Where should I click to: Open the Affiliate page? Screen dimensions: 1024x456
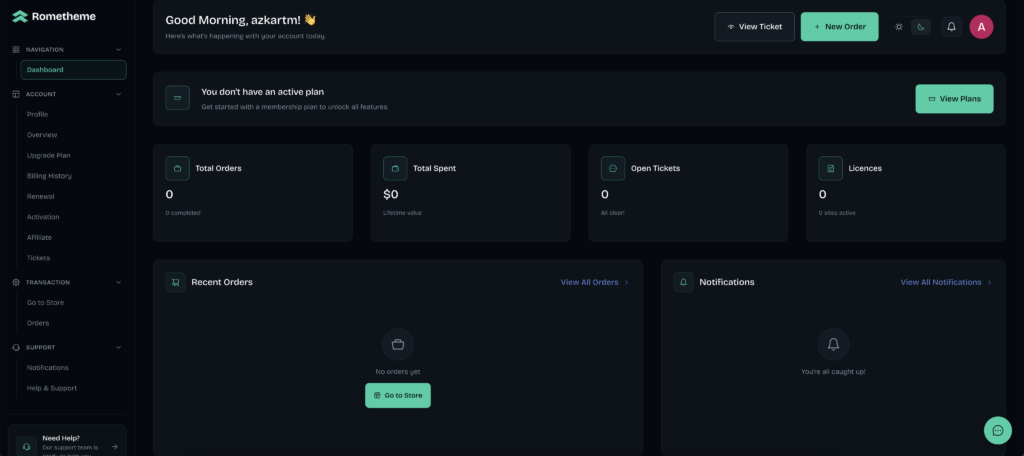tap(39, 237)
